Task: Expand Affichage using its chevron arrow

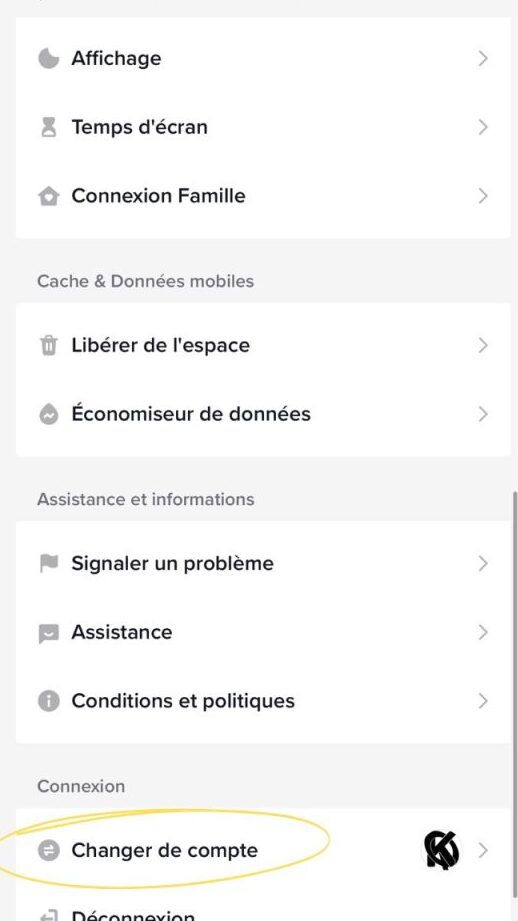Action: (x=483, y=58)
